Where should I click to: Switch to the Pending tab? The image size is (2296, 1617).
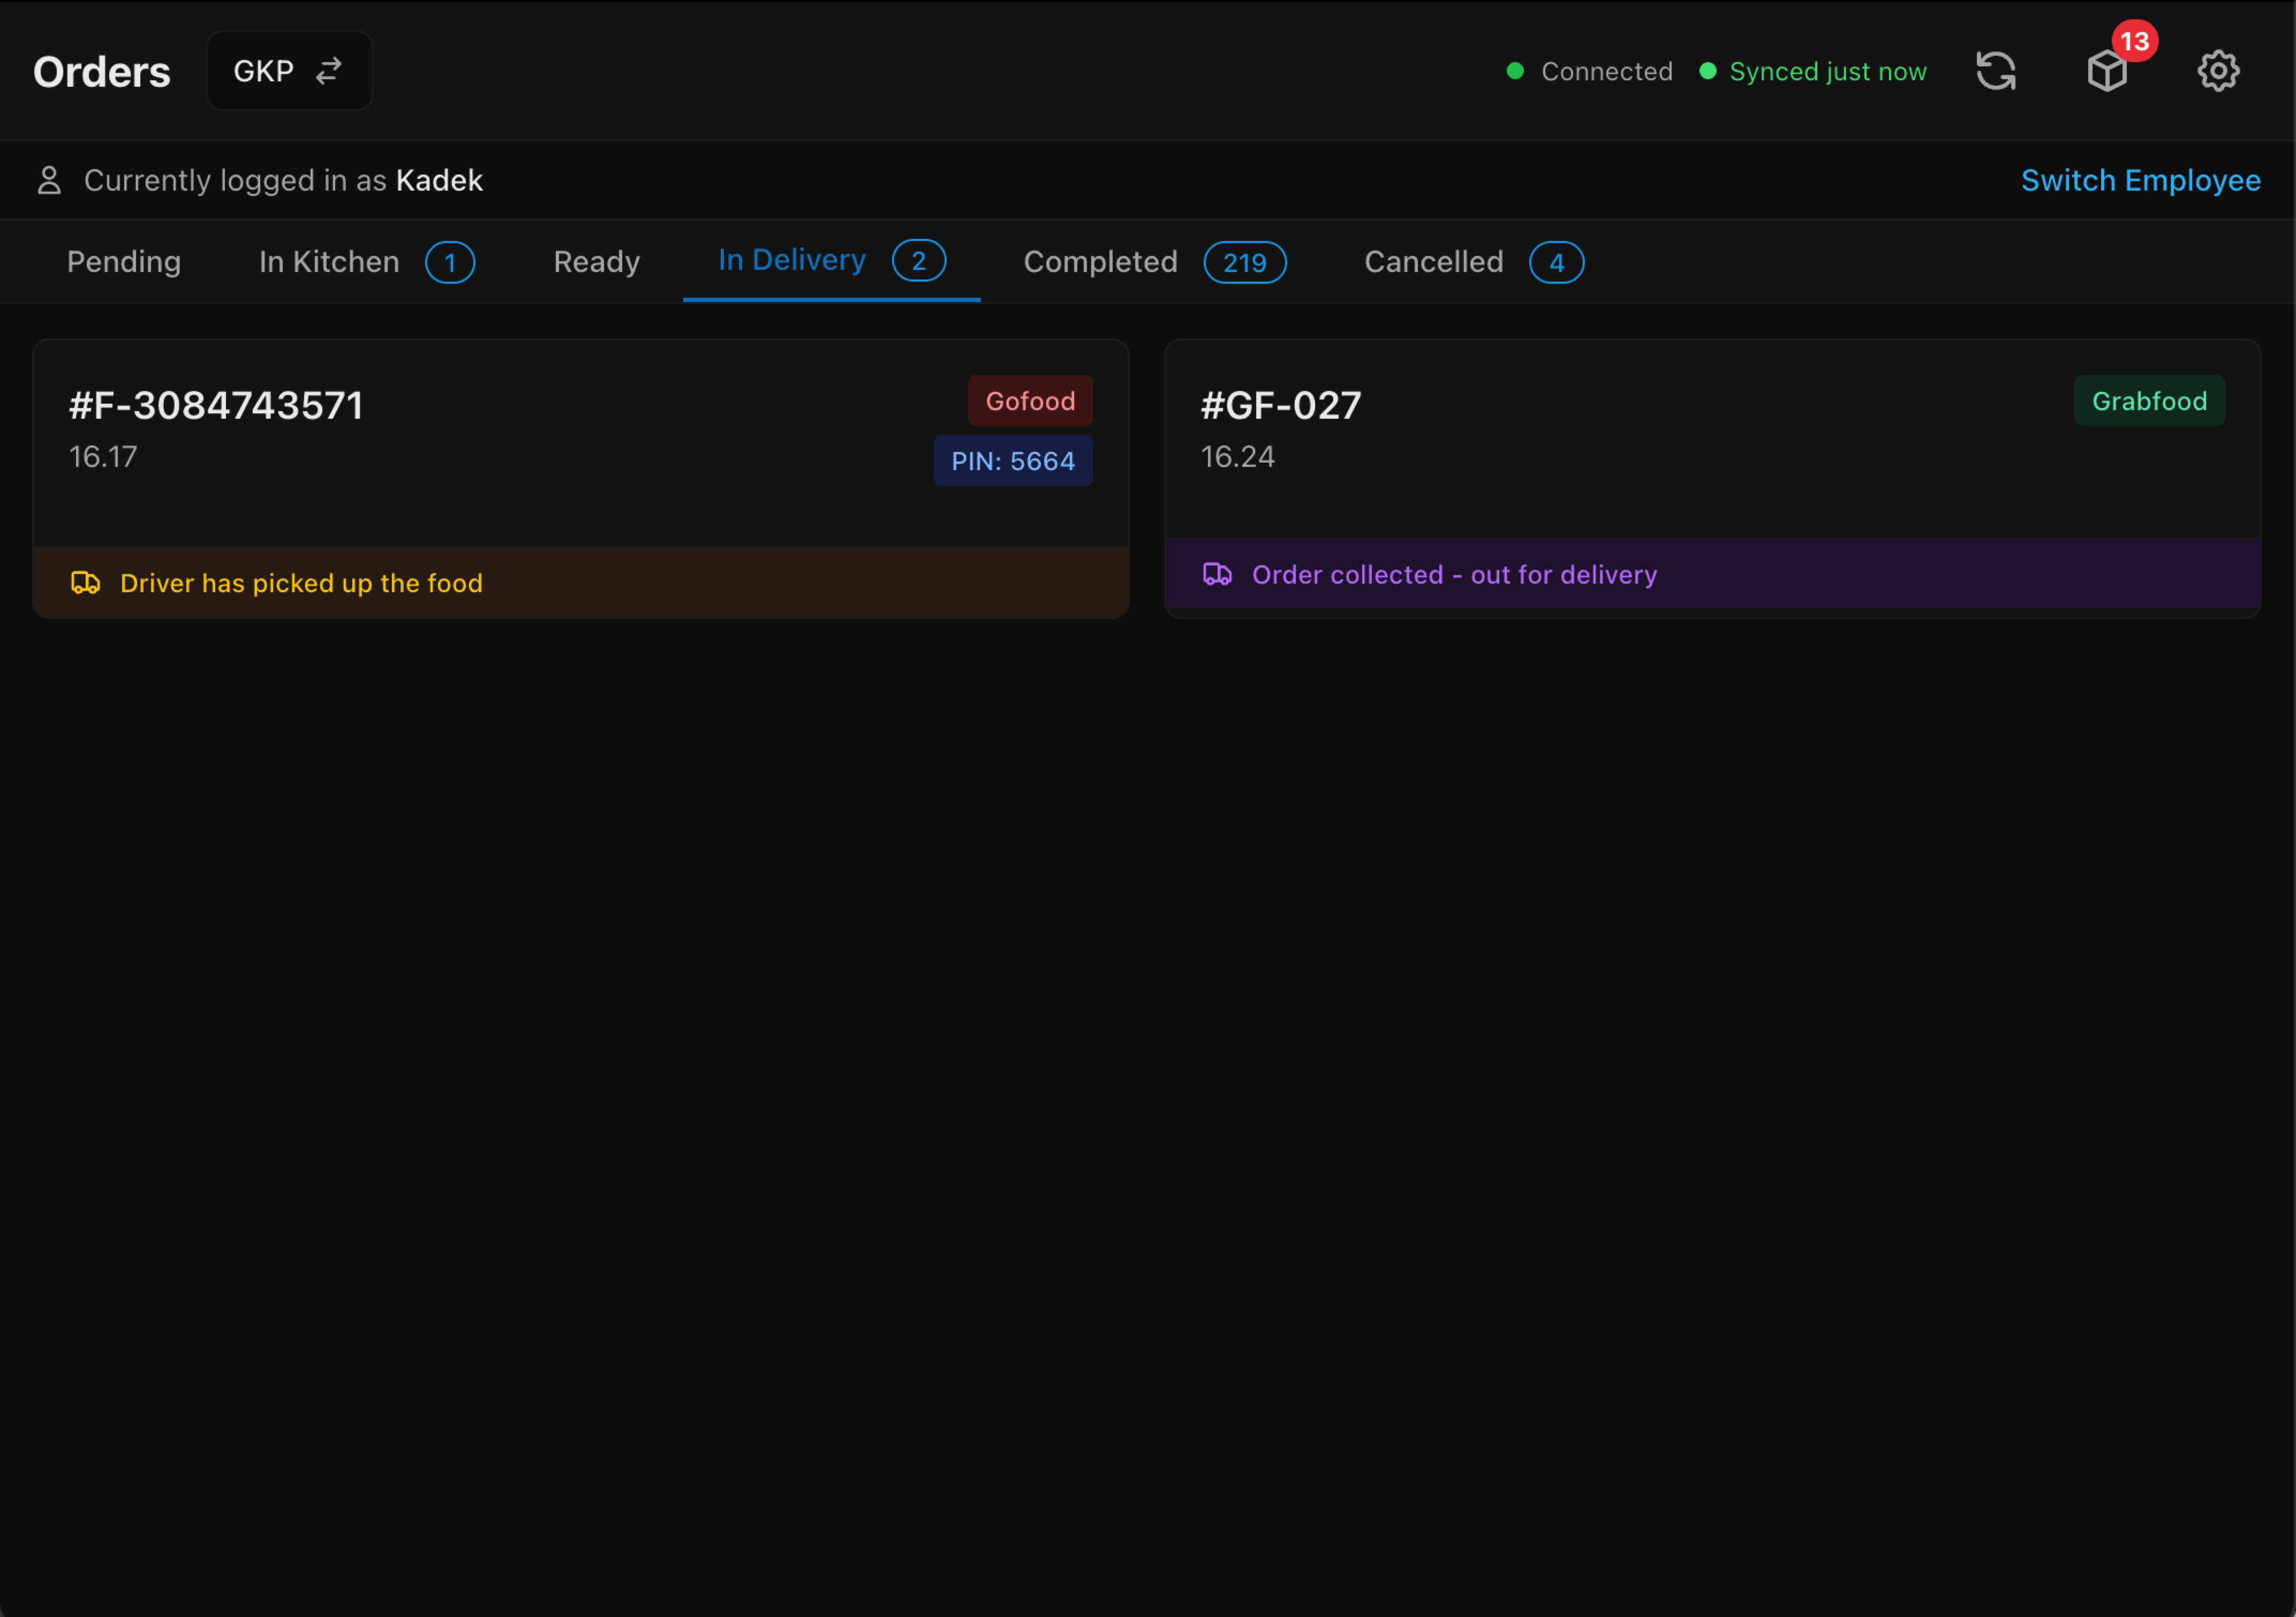tap(124, 262)
